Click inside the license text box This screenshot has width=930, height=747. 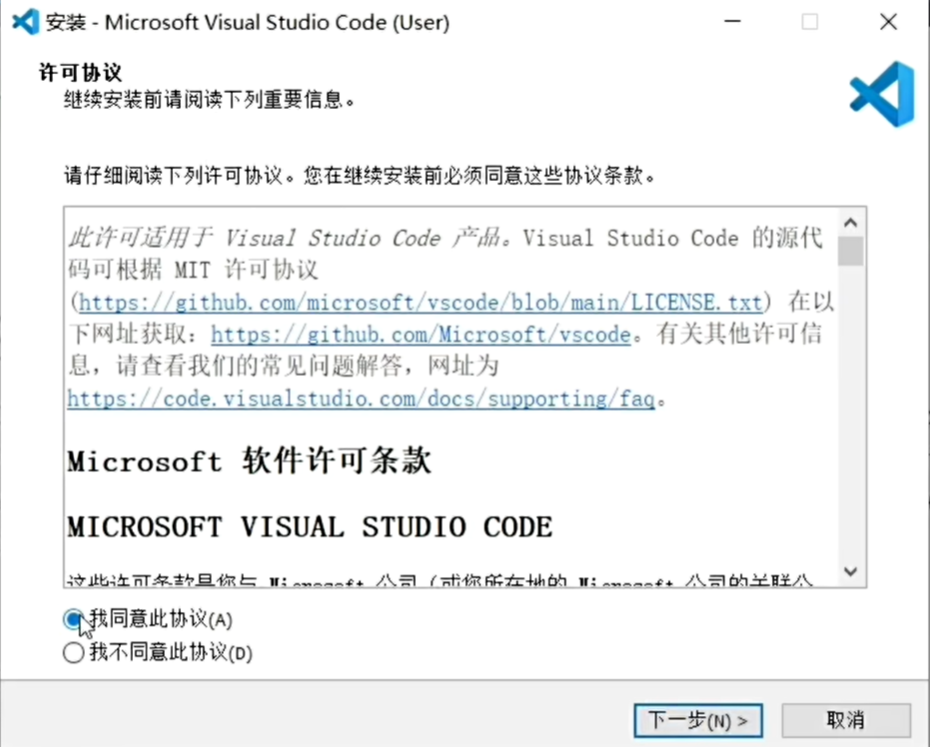point(451,398)
